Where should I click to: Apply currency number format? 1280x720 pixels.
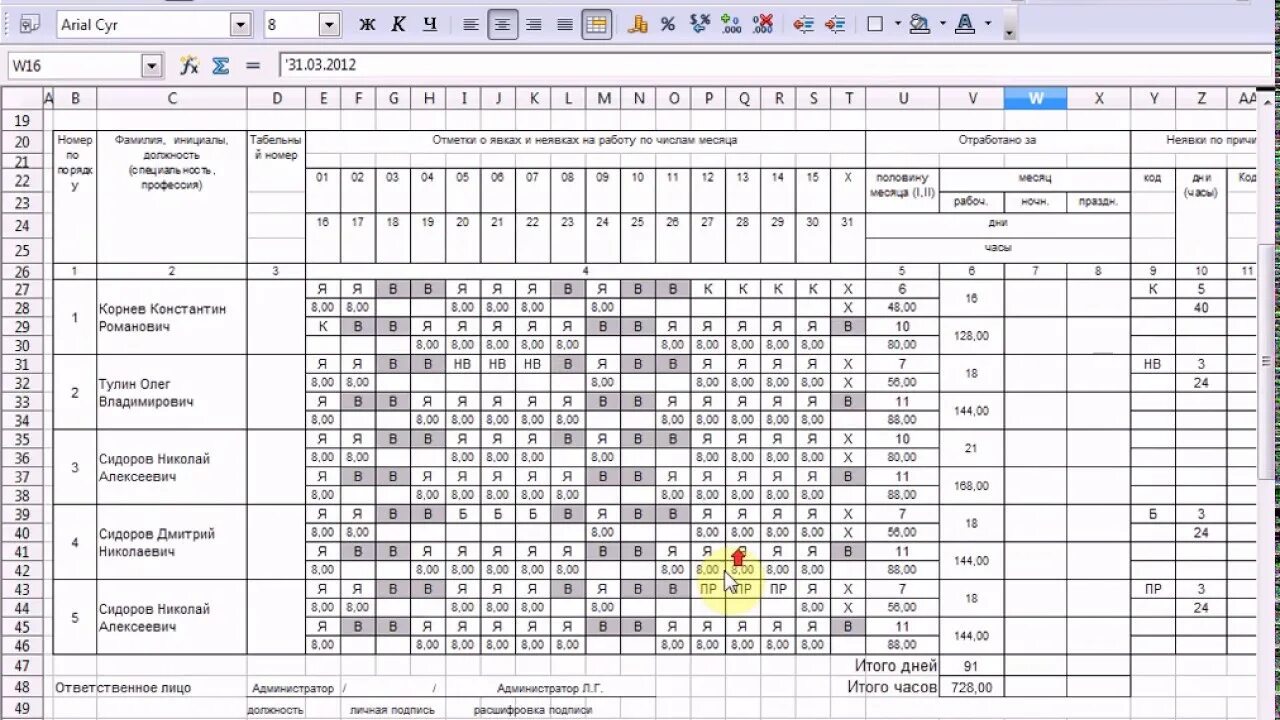point(638,25)
